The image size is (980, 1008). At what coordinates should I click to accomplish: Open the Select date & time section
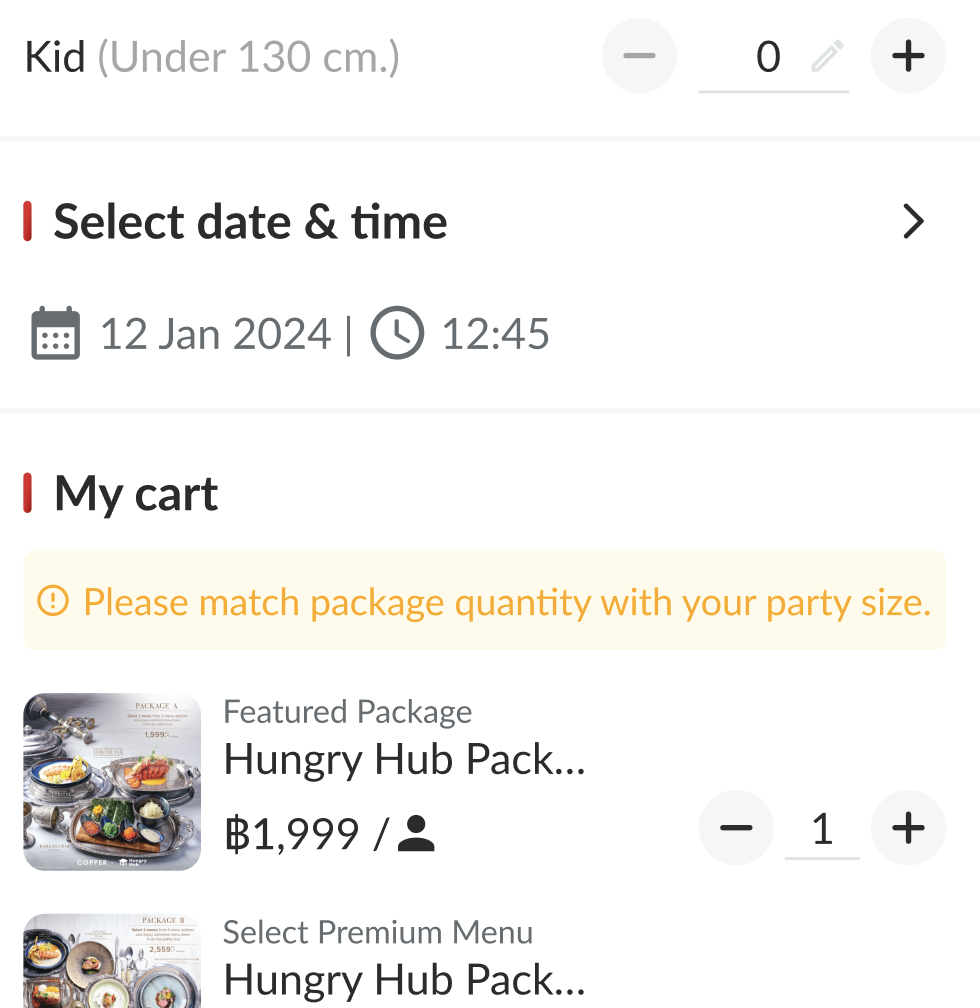coord(250,222)
